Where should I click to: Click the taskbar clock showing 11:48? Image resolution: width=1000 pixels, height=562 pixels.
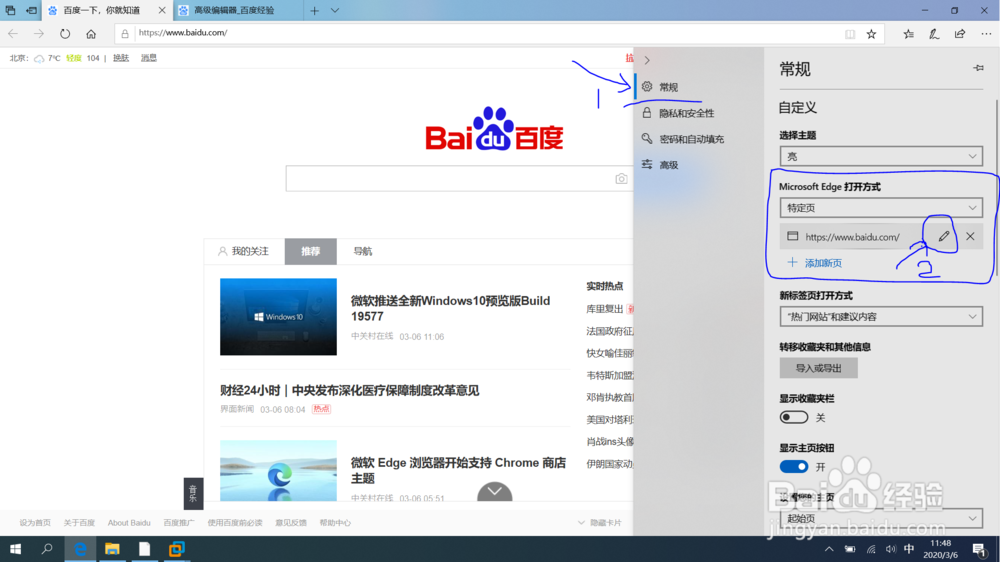point(941,549)
